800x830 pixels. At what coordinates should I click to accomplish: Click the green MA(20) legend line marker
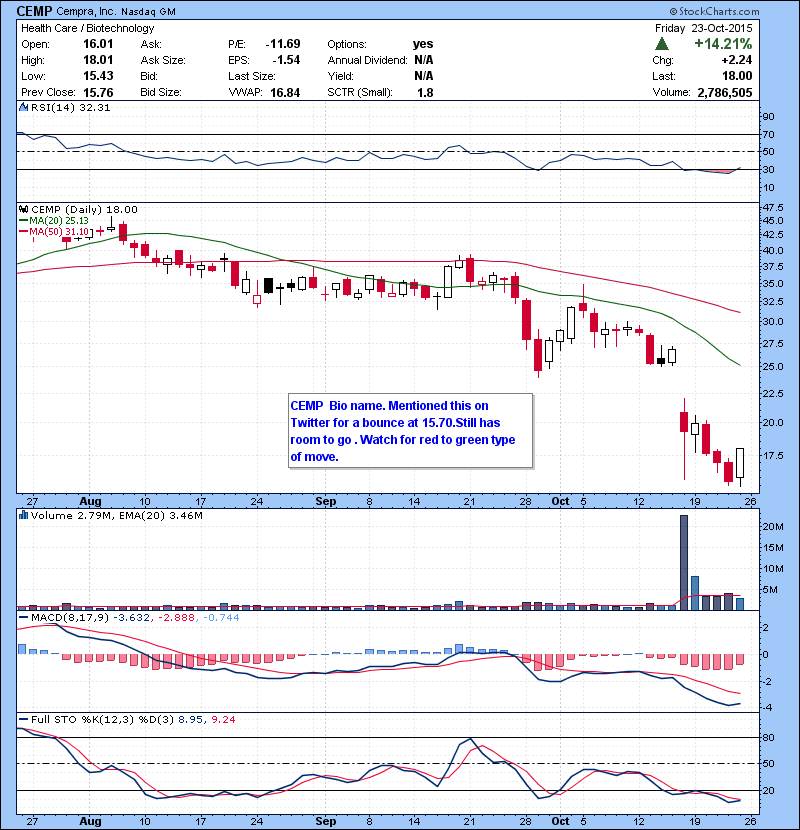tap(24, 221)
